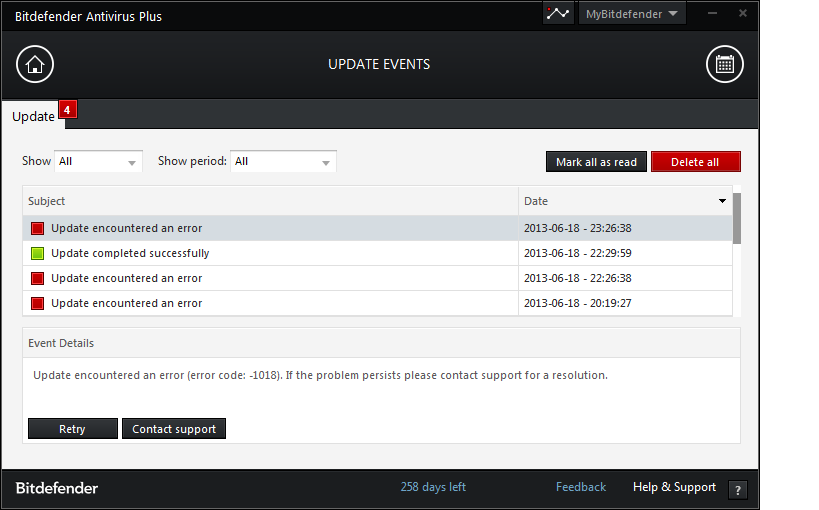819x510 pixels.
Task: Click the red notification badge showing 4
Action: coord(67,110)
